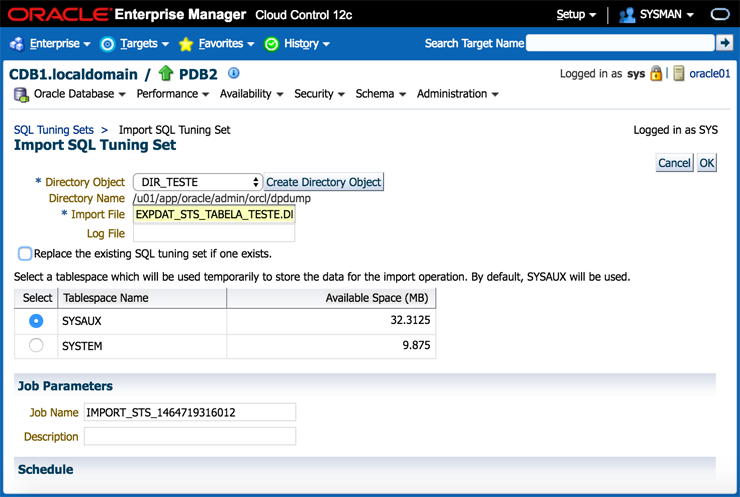Open the Directory Object dropdown
The height and width of the screenshot is (497, 740).
tap(197, 182)
